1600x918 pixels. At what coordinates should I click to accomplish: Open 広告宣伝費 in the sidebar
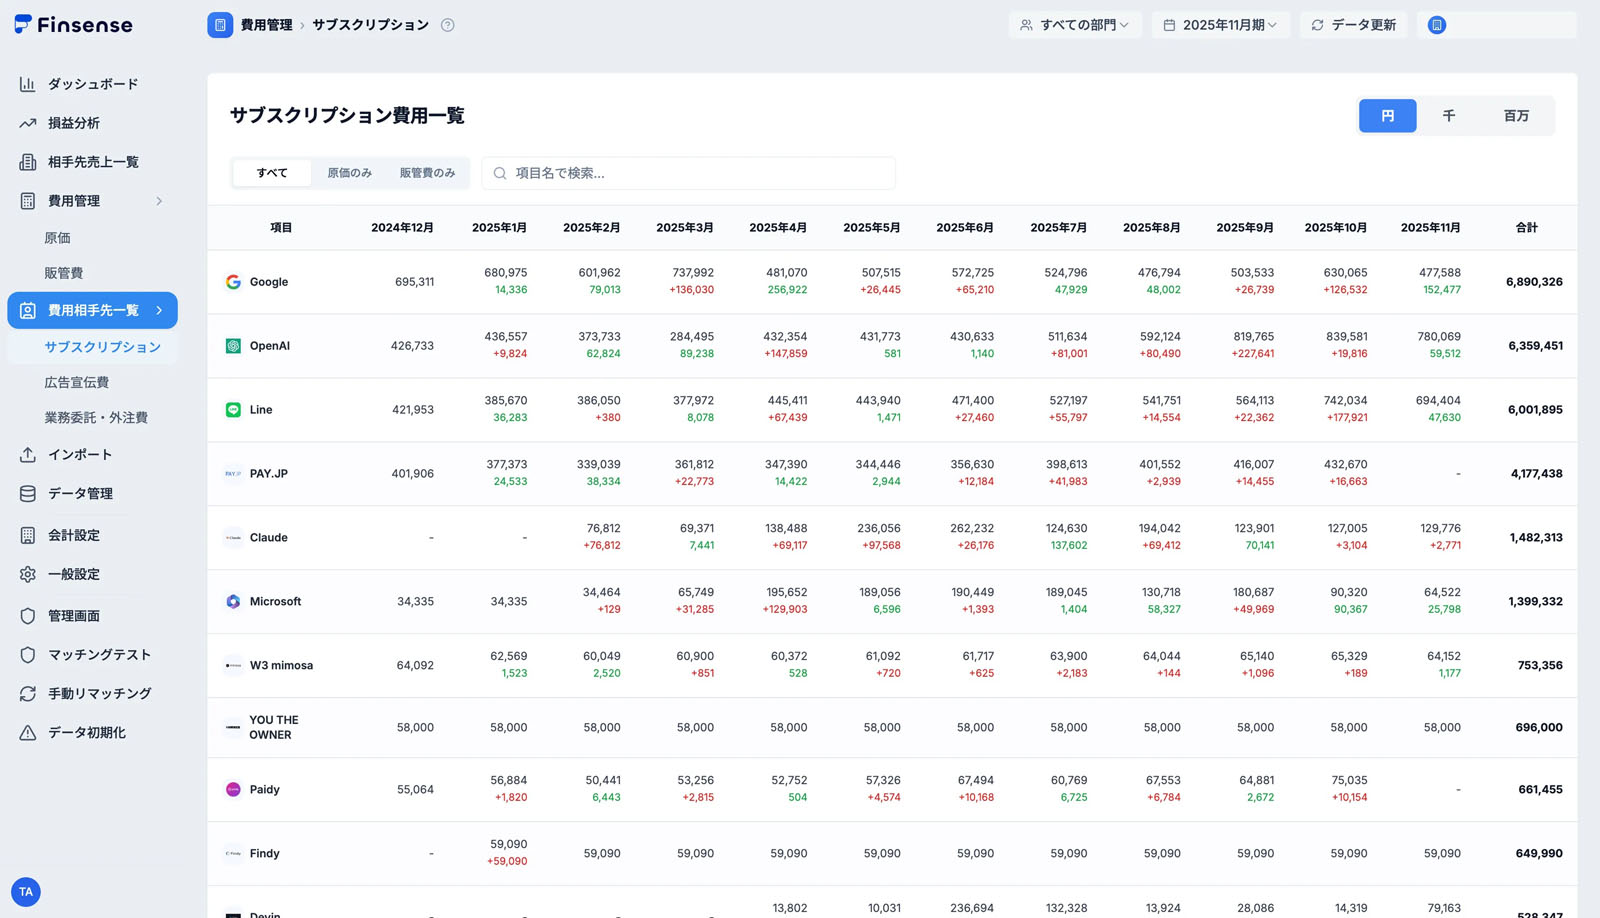(x=77, y=382)
